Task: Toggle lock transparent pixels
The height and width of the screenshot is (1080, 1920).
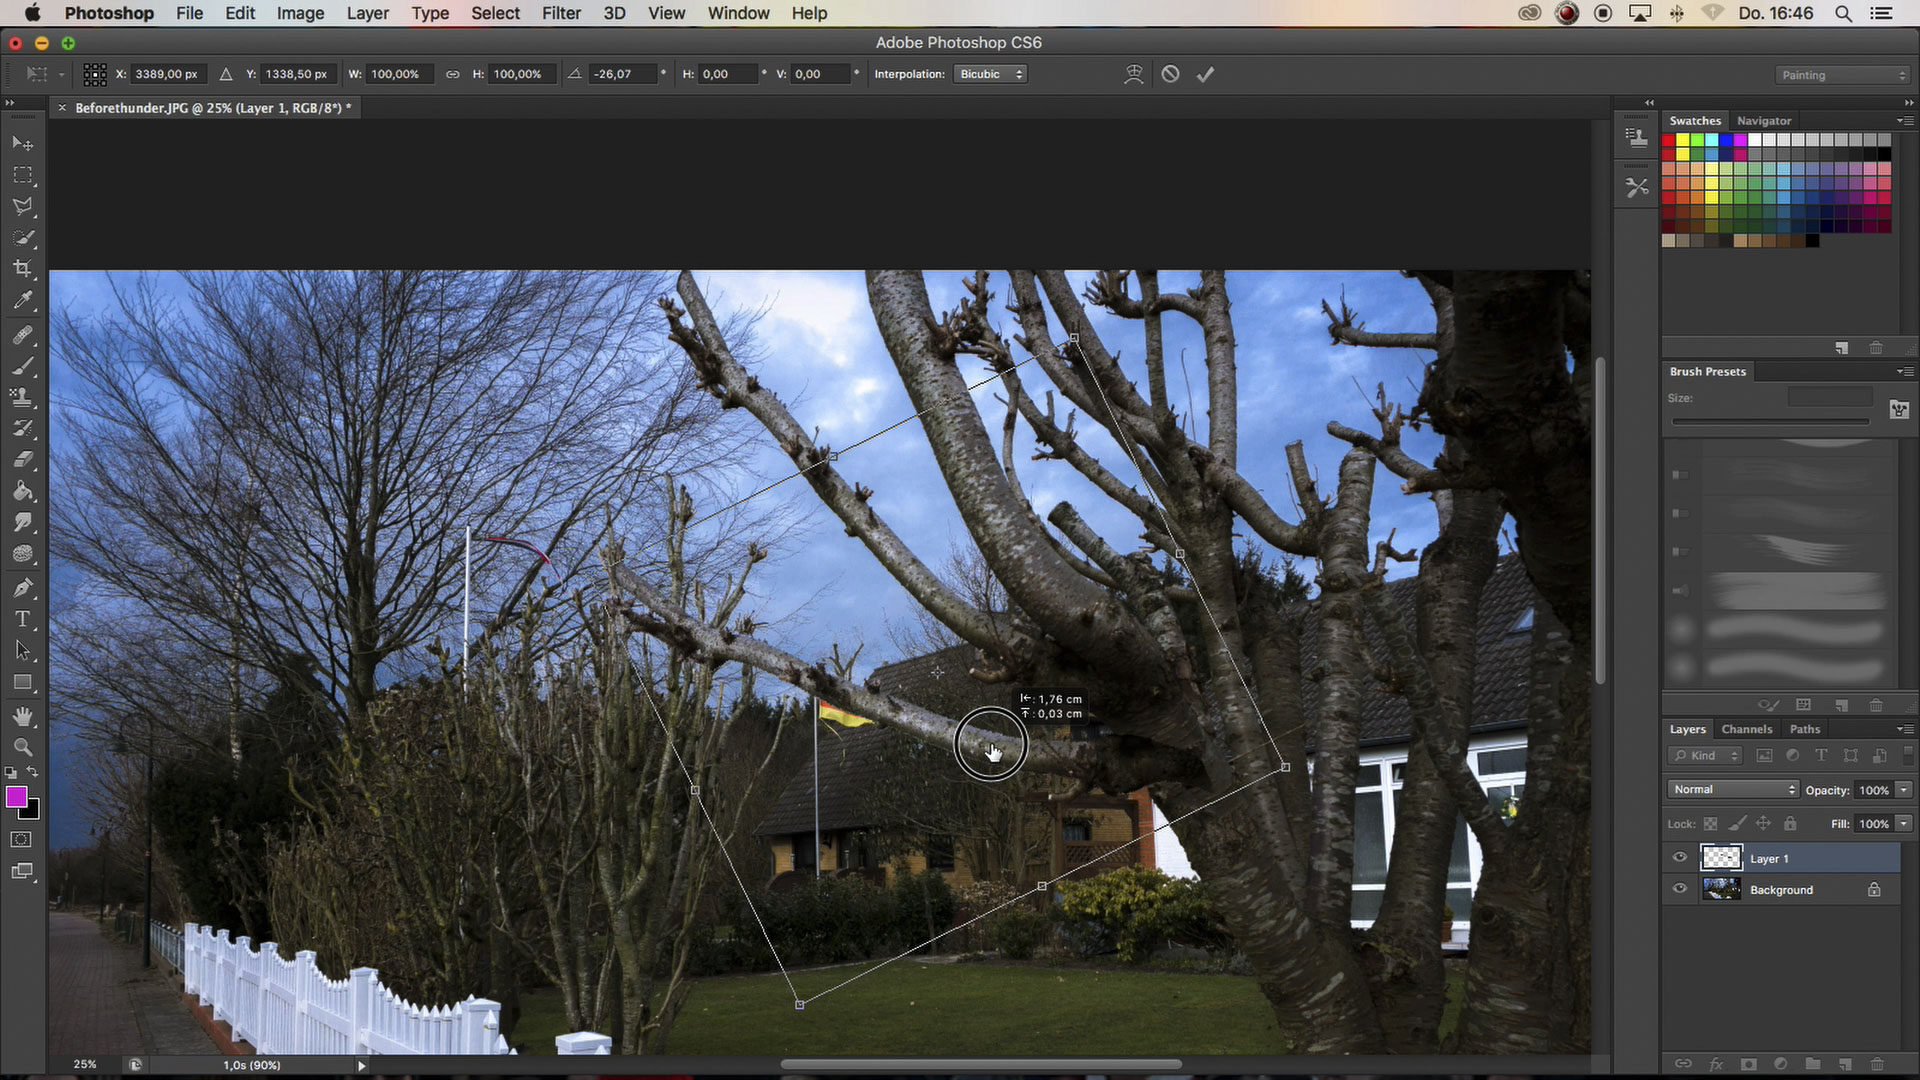Action: coord(1711,824)
